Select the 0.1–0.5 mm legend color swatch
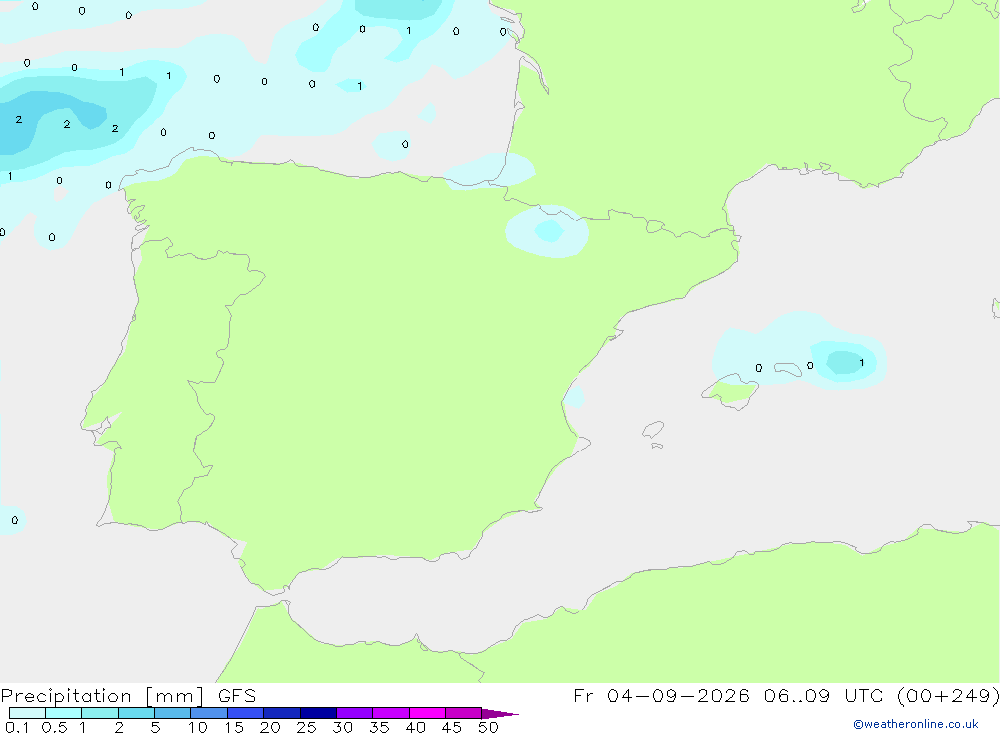 pos(27,713)
